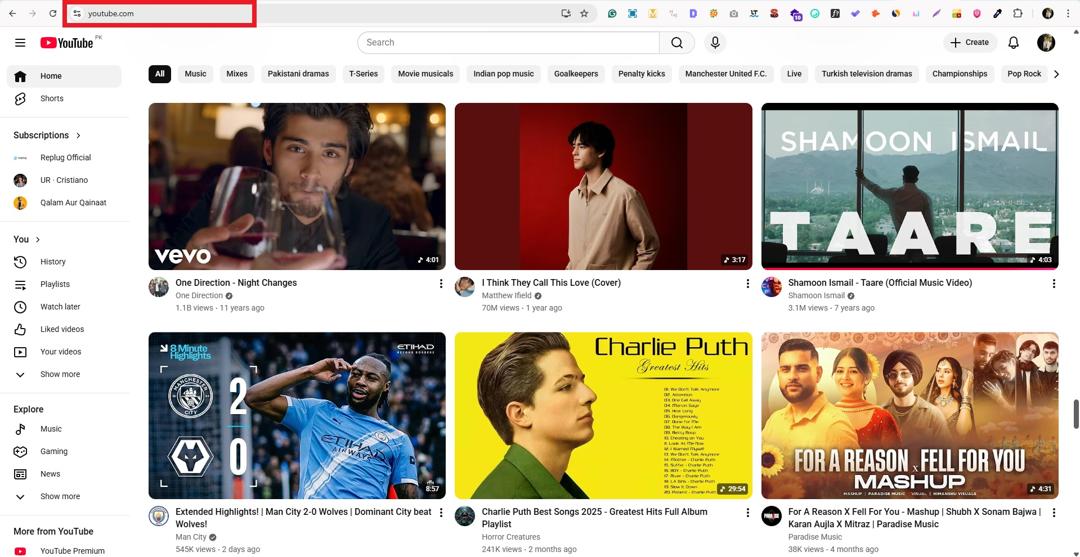
Task: Open UR · Cristiano subscription
Action: tap(64, 180)
